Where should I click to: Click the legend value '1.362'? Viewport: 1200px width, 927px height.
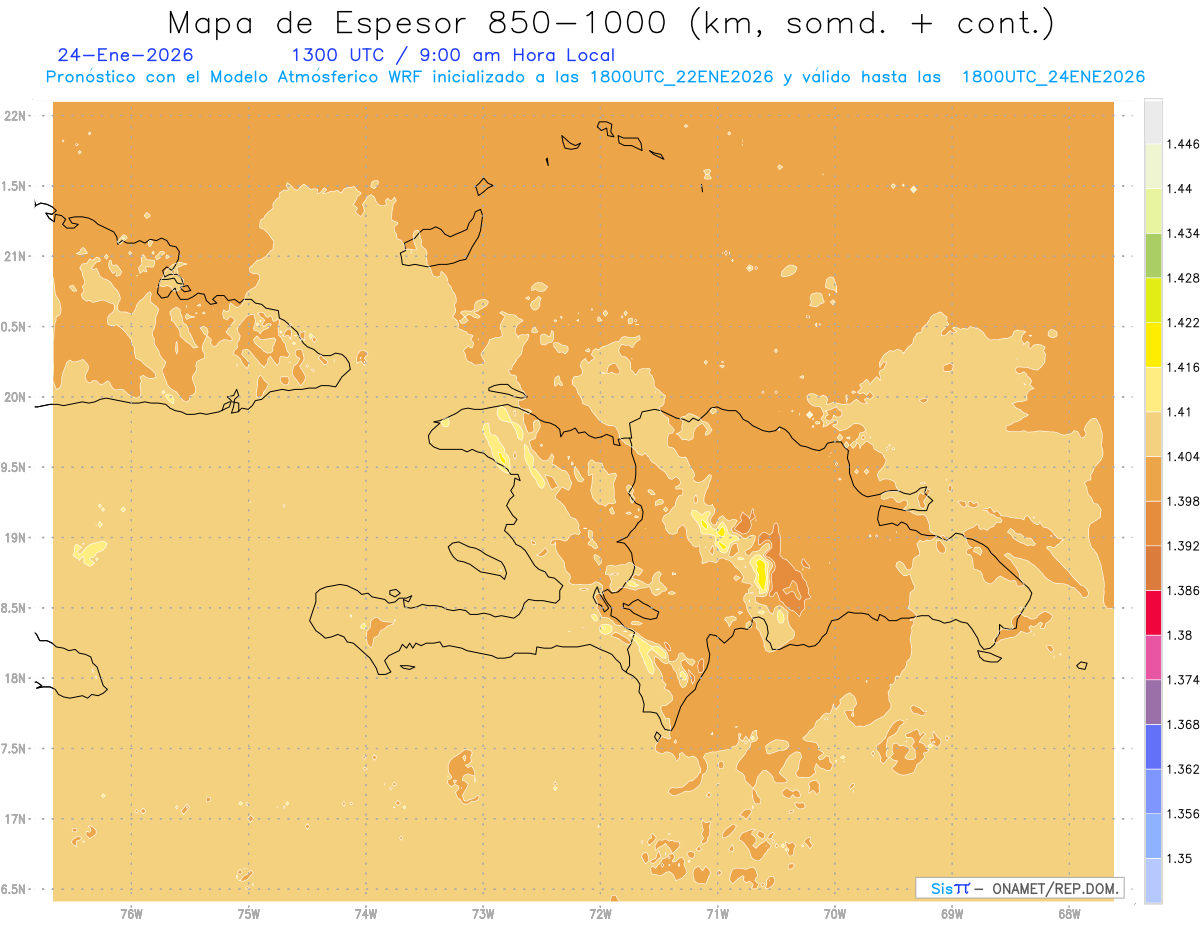(1183, 769)
